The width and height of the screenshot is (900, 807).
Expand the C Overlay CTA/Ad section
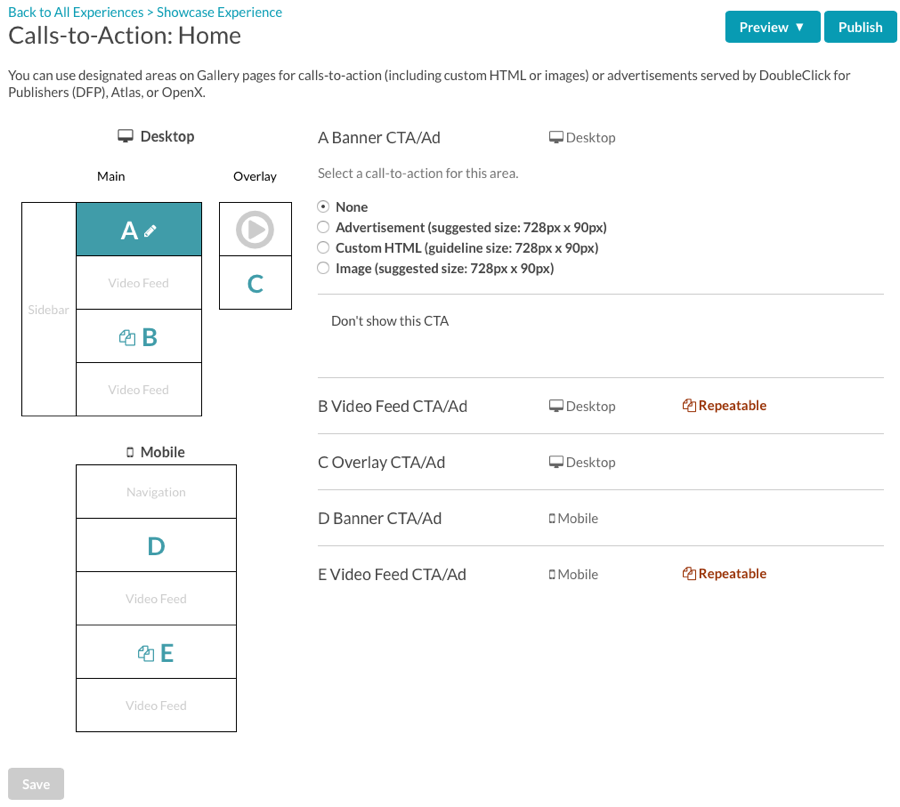600,462
